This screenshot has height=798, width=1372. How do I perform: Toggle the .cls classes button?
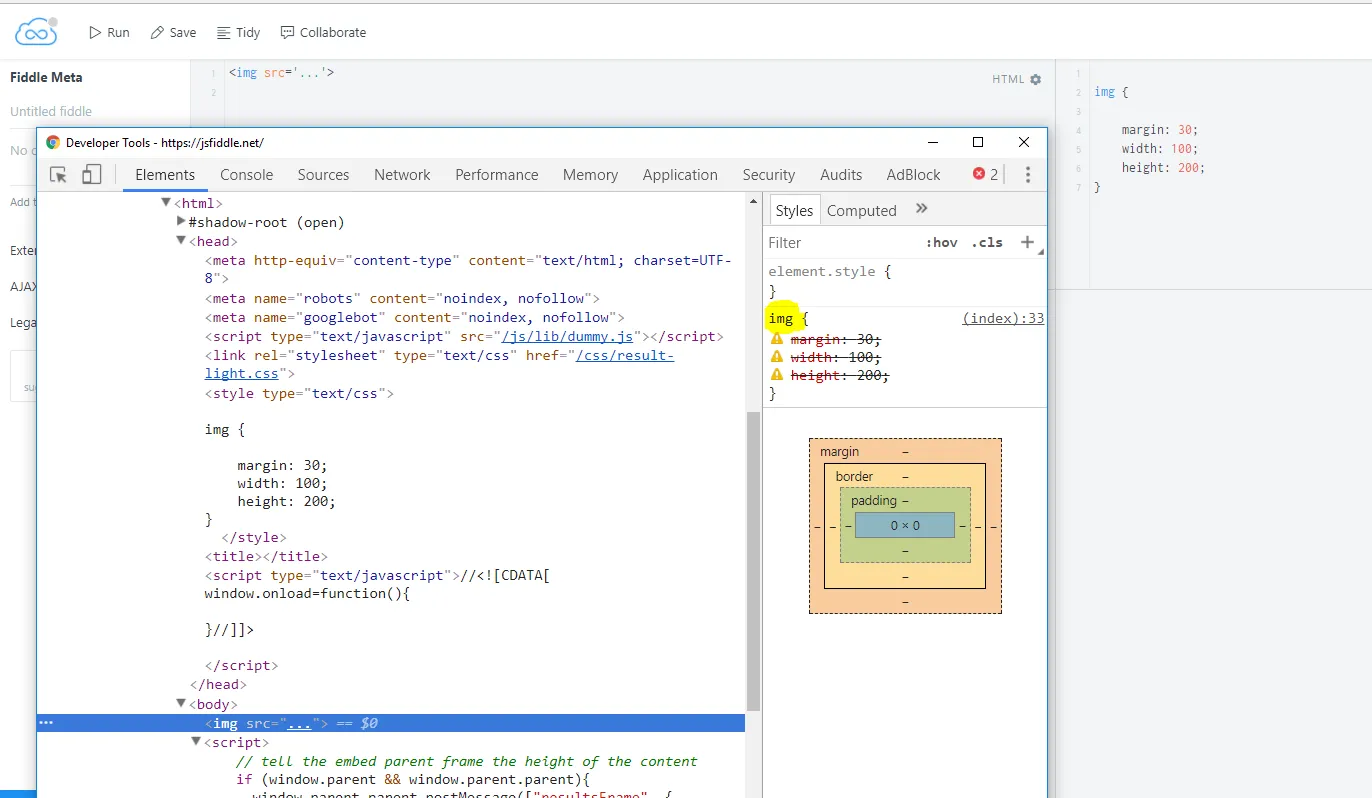pyautogui.click(x=987, y=243)
